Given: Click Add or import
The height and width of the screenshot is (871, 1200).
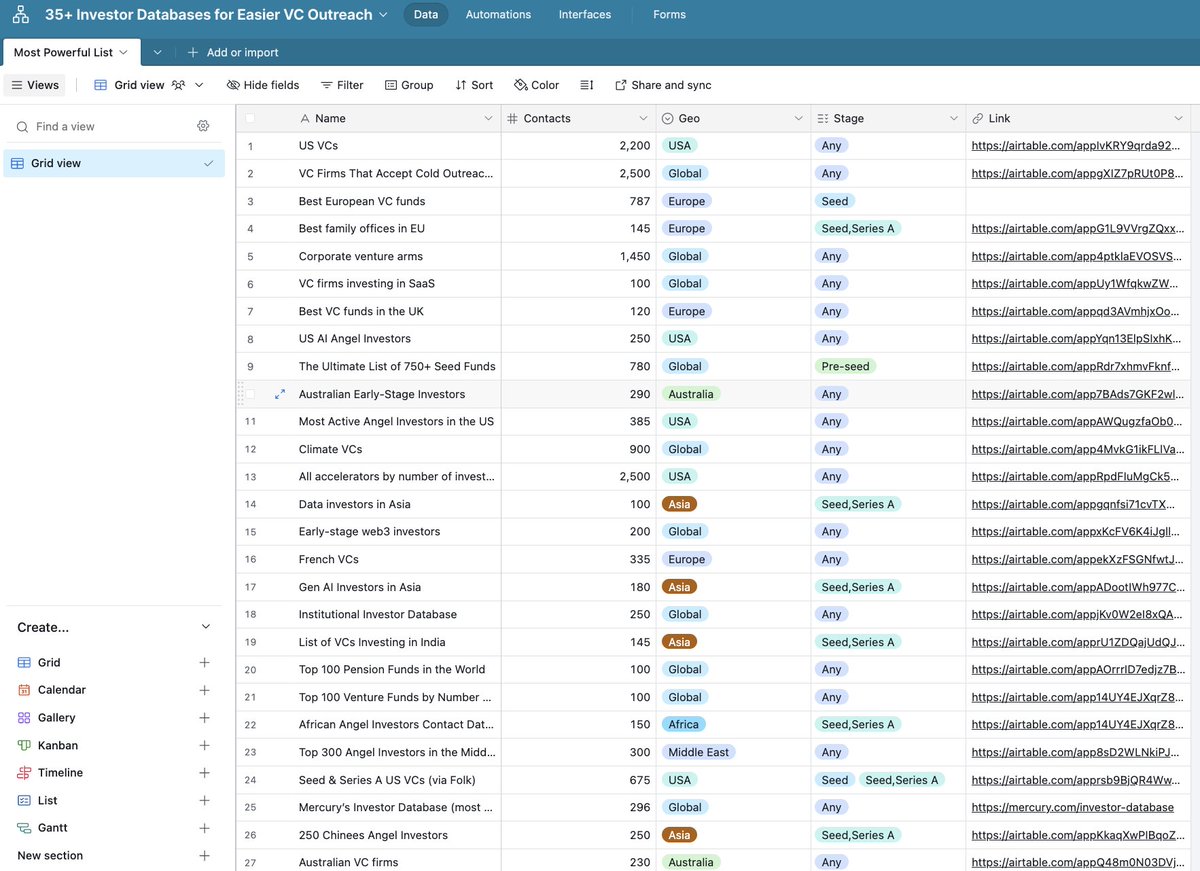Looking at the screenshot, I should (x=233, y=52).
